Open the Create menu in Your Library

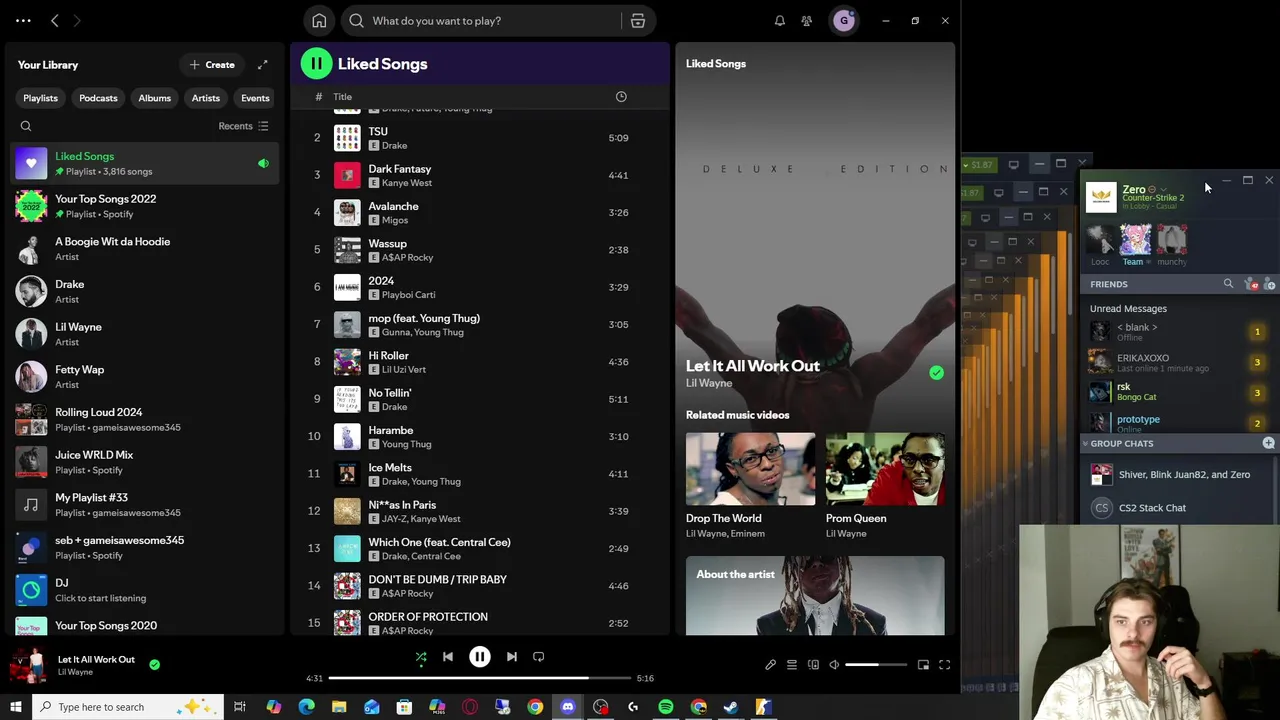(212, 65)
